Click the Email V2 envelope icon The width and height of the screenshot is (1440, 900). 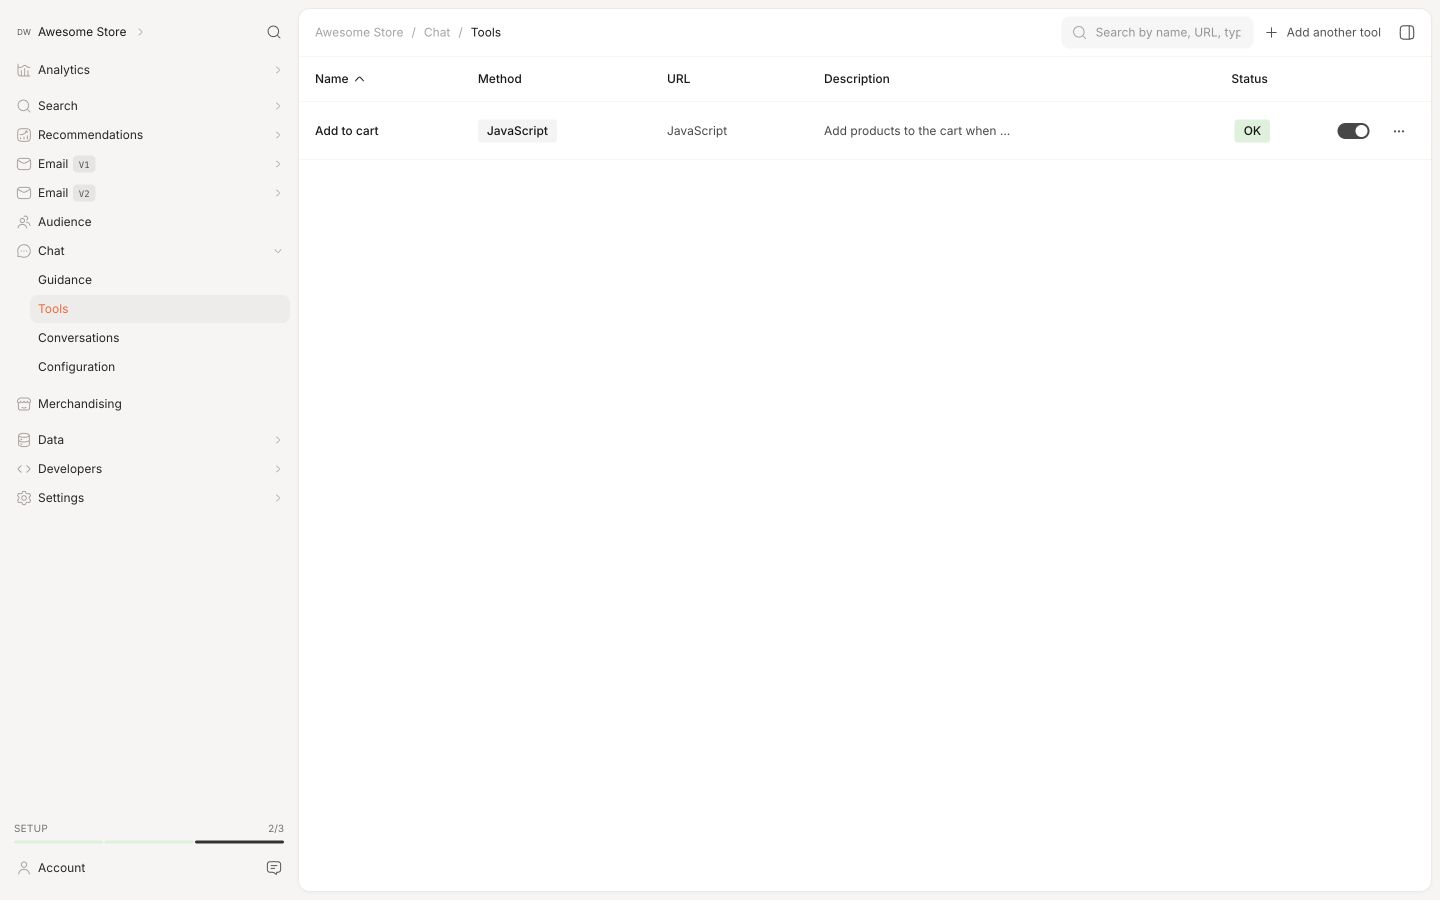[24, 193]
